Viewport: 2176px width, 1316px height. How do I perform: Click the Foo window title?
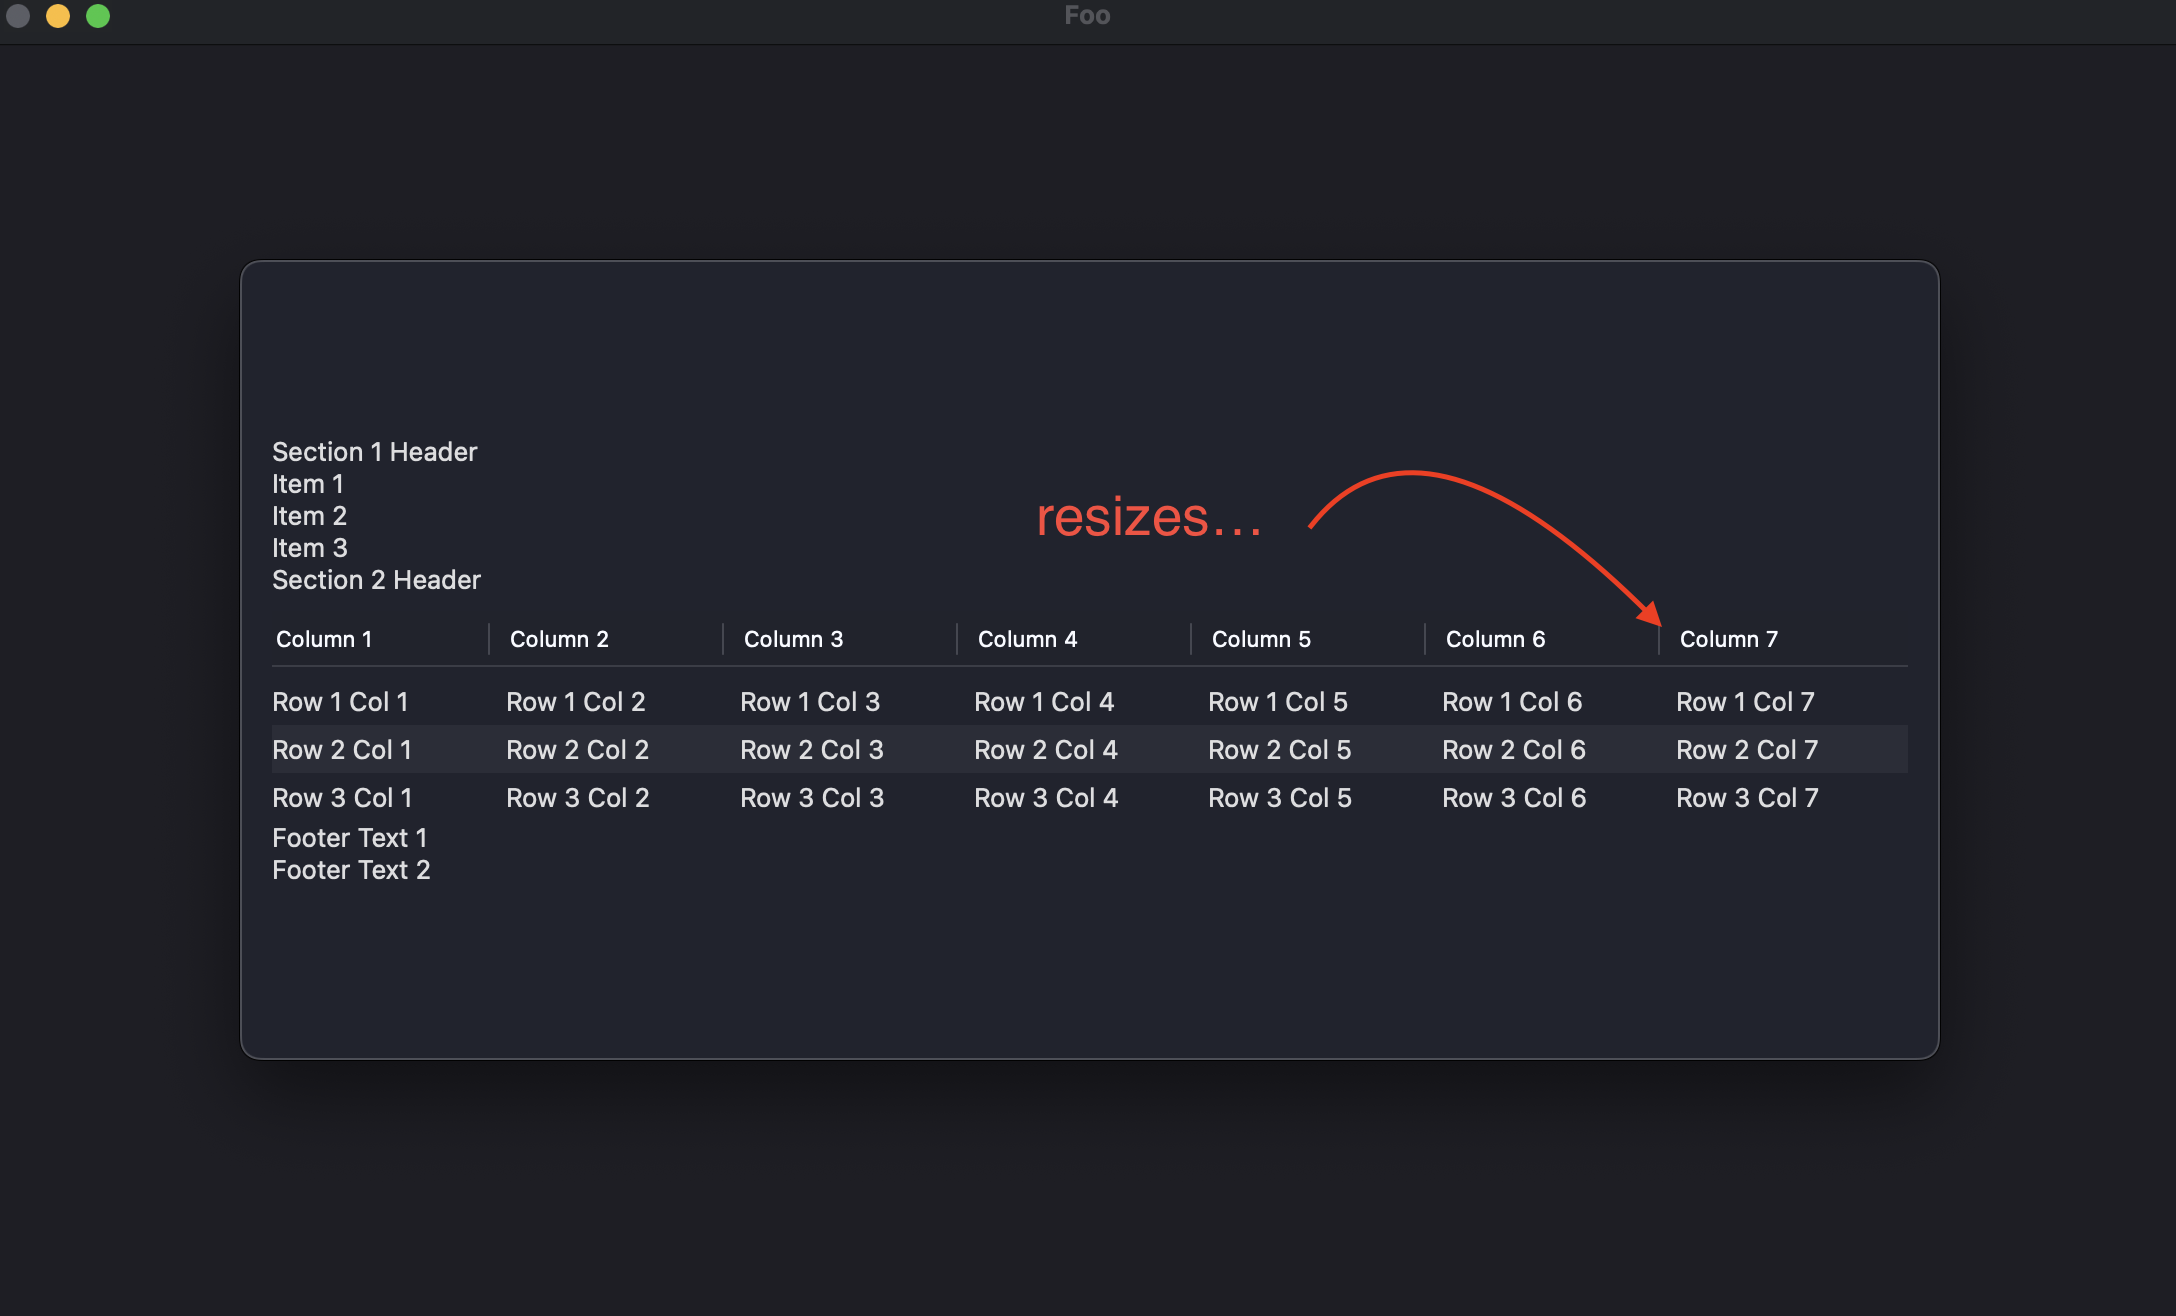click(1087, 16)
